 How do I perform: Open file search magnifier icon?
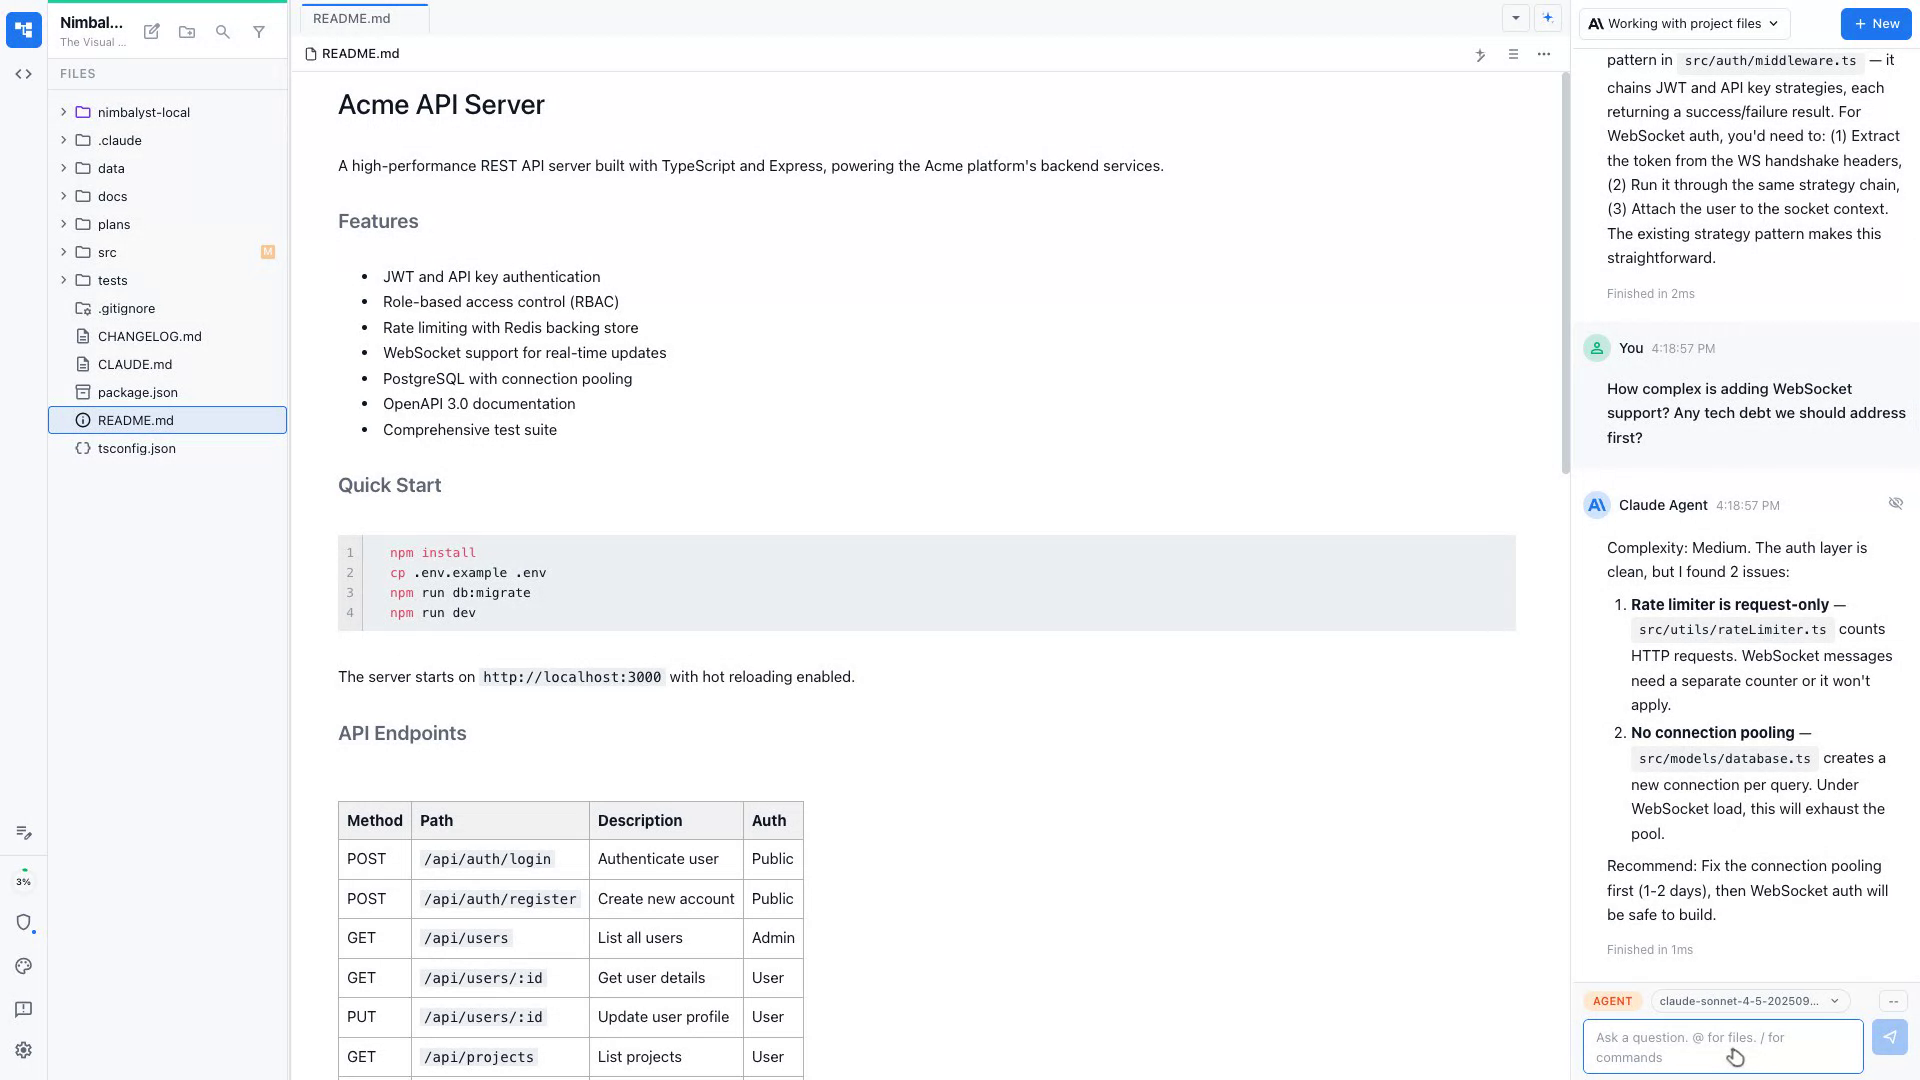point(223,32)
